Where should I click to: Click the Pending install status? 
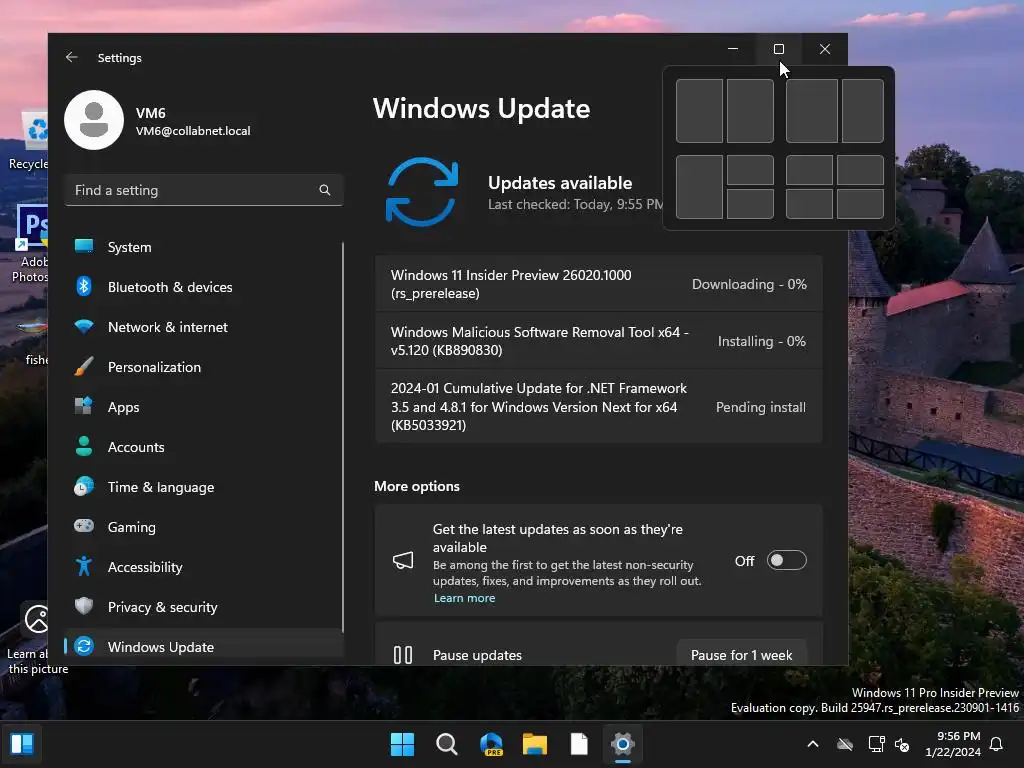pos(761,407)
